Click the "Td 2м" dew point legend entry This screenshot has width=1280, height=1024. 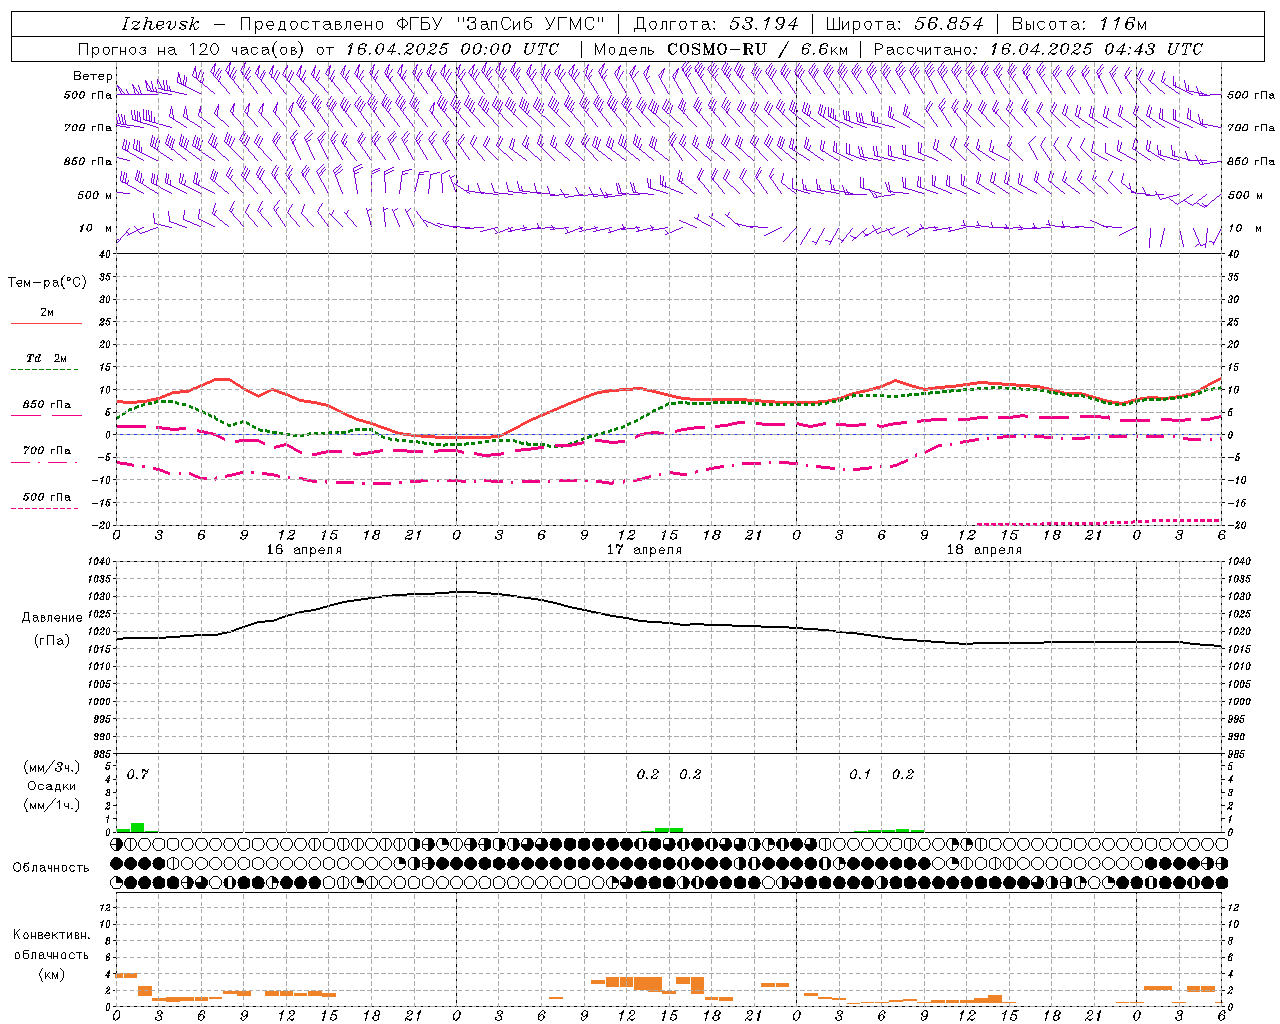click(x=47, y=358)
